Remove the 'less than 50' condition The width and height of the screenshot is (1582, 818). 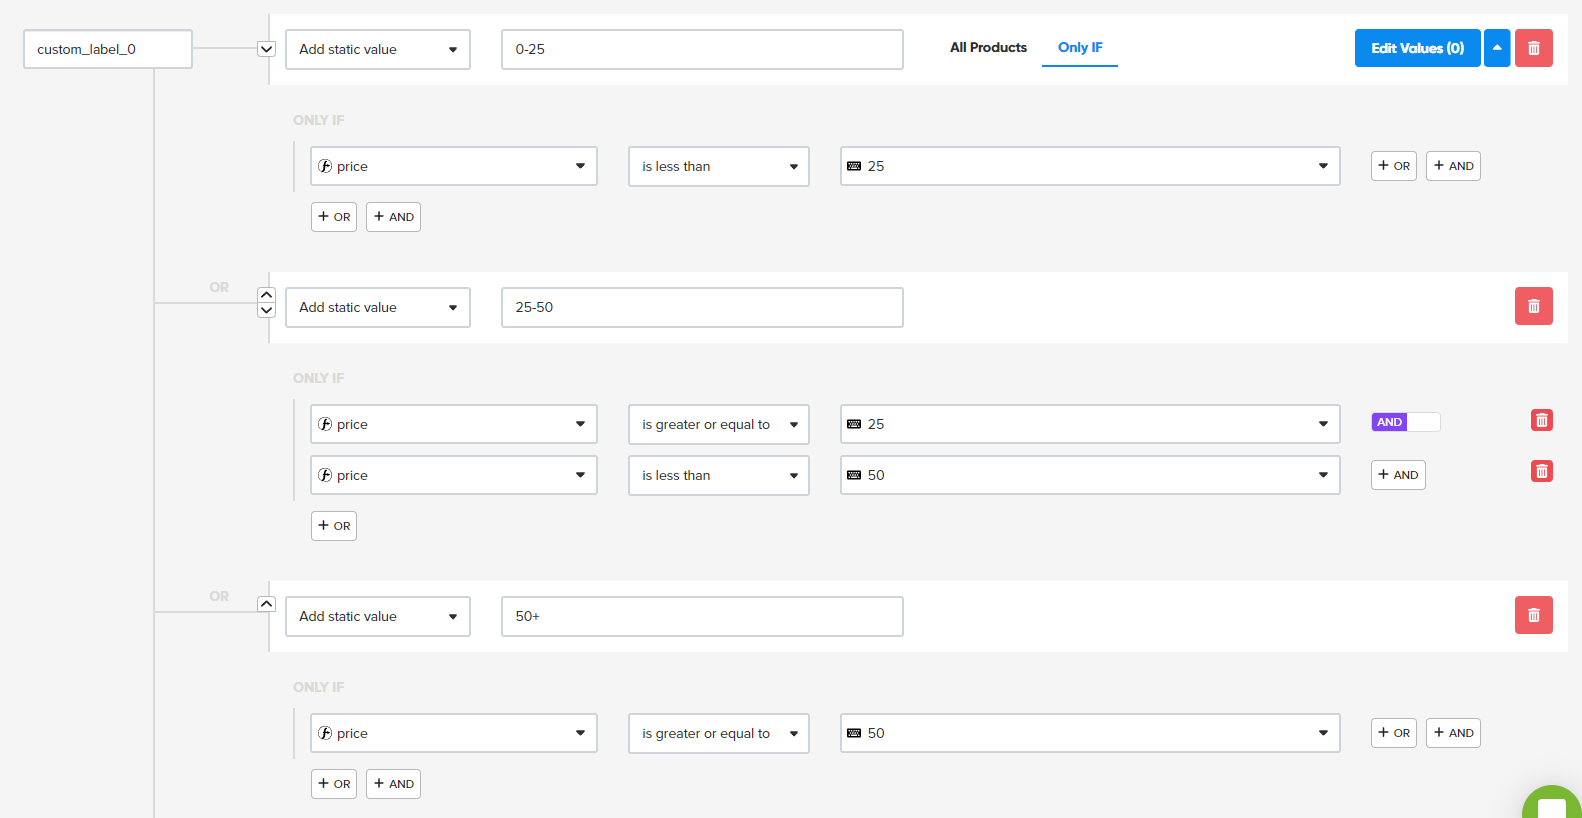point(1541,471)
